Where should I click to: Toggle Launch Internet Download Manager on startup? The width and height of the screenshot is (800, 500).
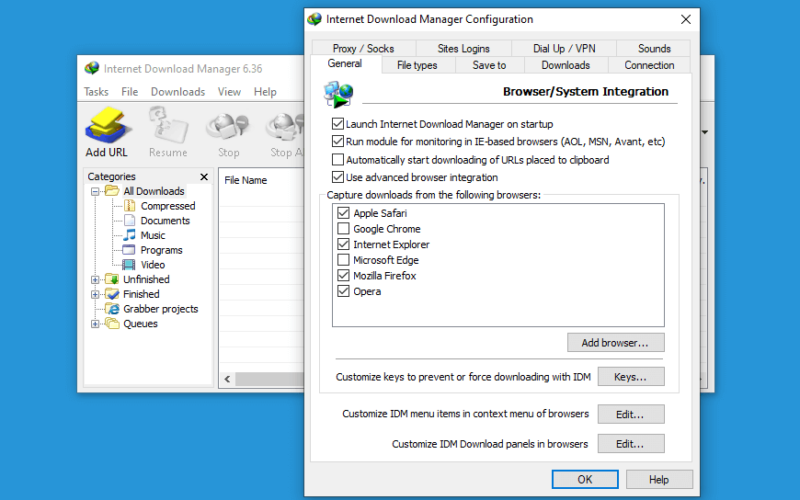(x=337, y=124)
